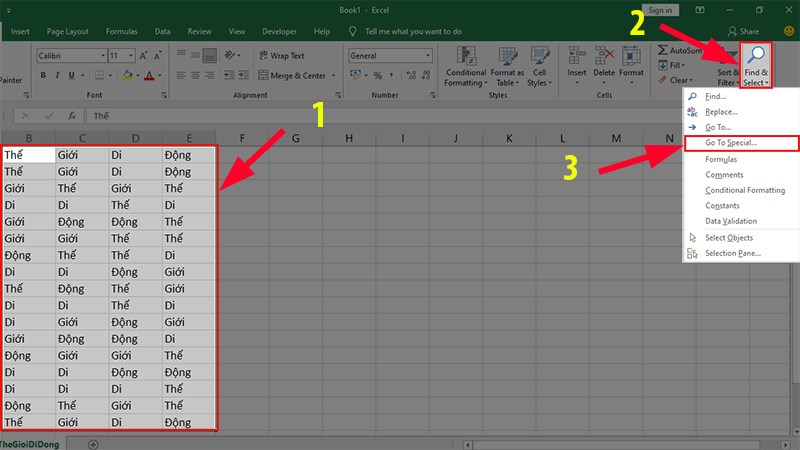This screenshot has width=800, height=450.
Task: Toggle Wrap Text for selected cells
Action: [281, 56]
